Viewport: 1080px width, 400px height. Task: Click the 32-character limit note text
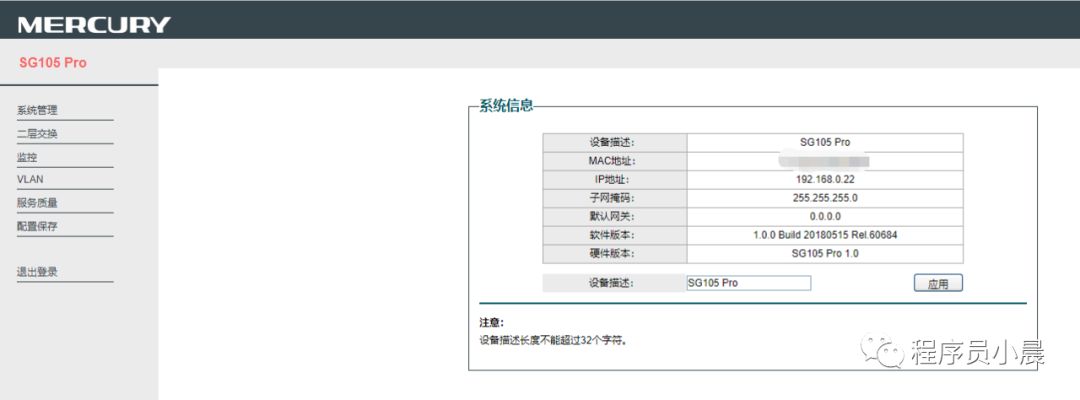pyautogui.click(x=554, y=340)
